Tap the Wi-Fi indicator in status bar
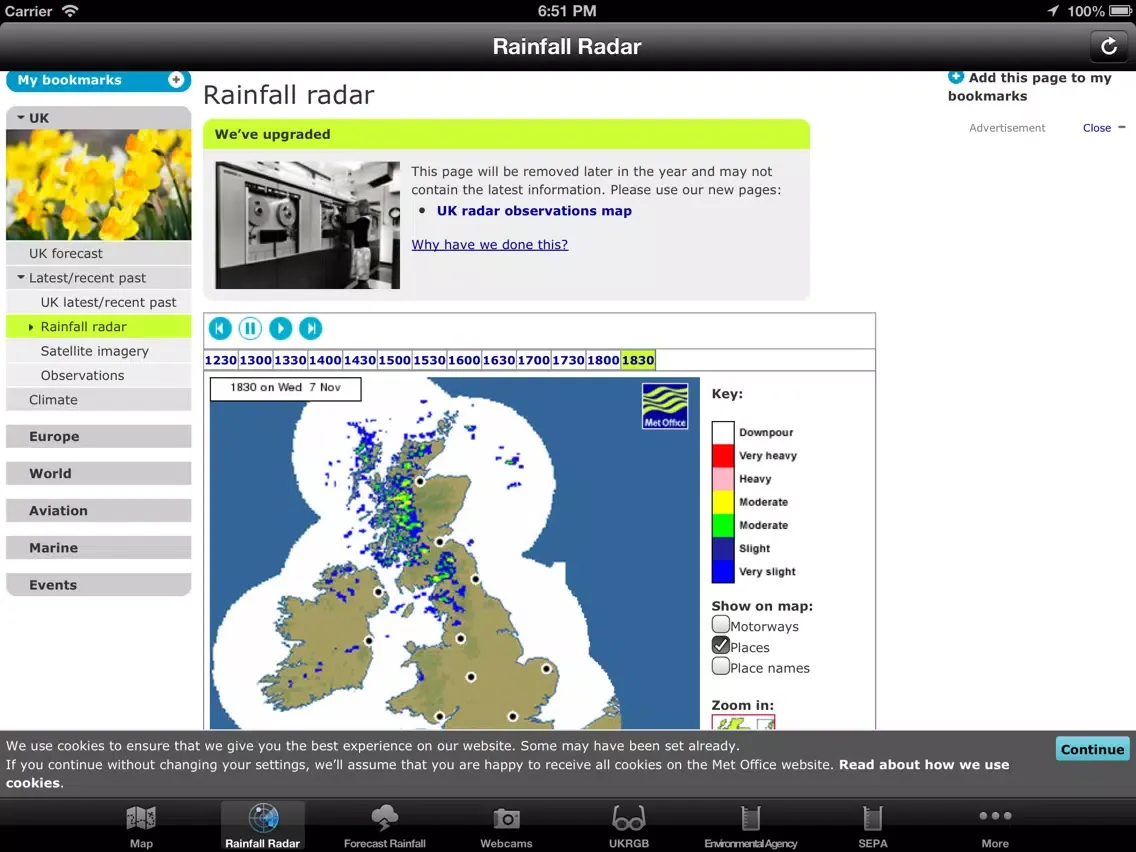The image size is (1136, 852). click(x=70, y=11)
